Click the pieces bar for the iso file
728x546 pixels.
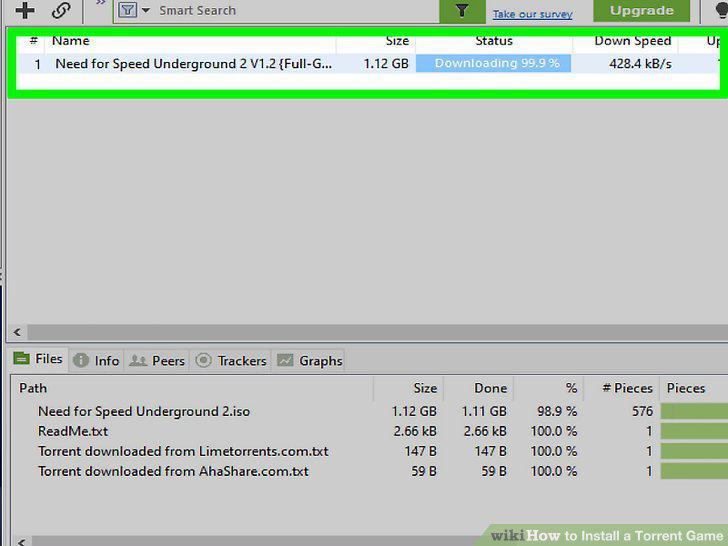coord(694,411)
